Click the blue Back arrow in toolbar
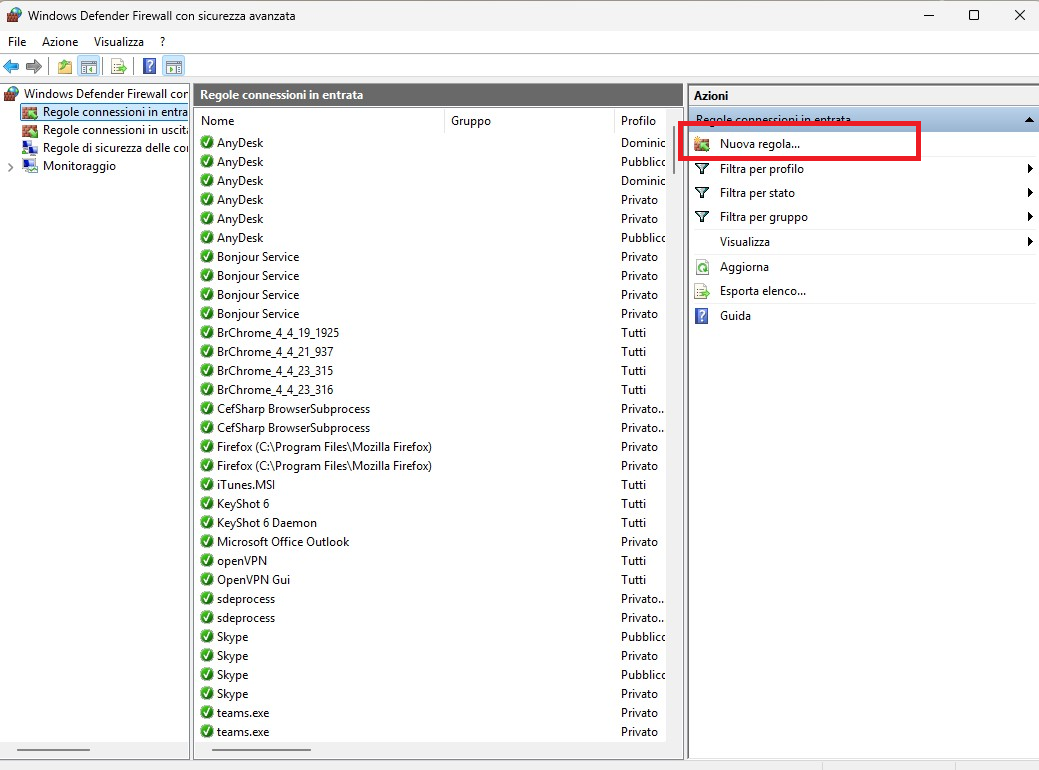The height and width of the screenshot is (770, 1039). coord(11,67)
